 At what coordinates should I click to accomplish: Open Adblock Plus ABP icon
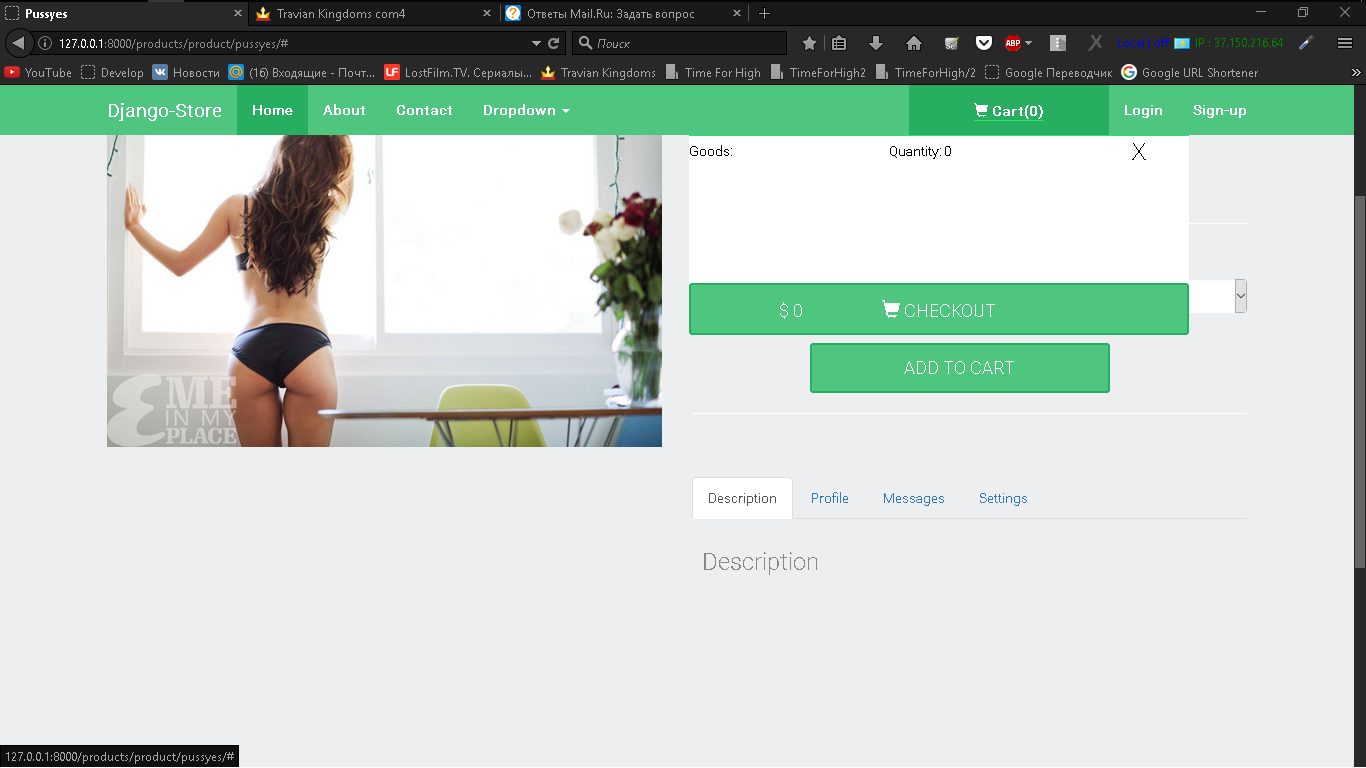tap(1013, 43)
